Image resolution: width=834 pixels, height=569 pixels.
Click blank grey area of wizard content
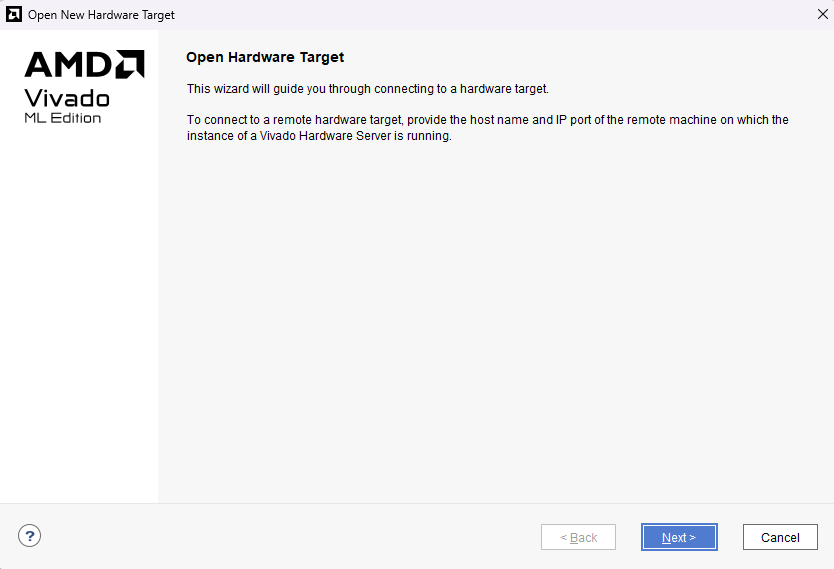495,320
